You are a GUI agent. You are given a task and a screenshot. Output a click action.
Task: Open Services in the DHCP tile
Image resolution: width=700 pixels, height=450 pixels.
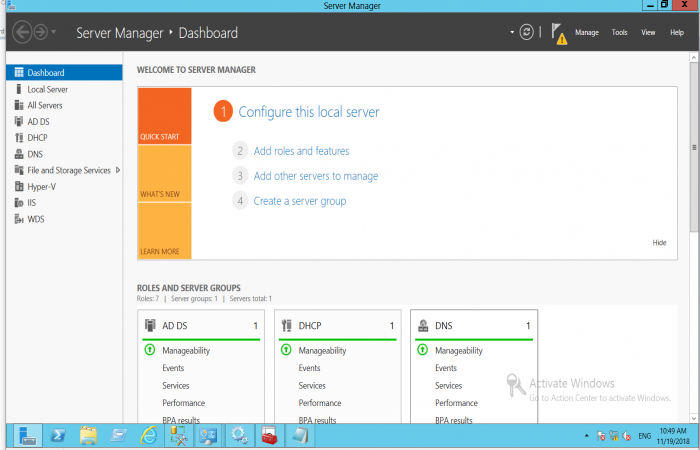[312, 385]
